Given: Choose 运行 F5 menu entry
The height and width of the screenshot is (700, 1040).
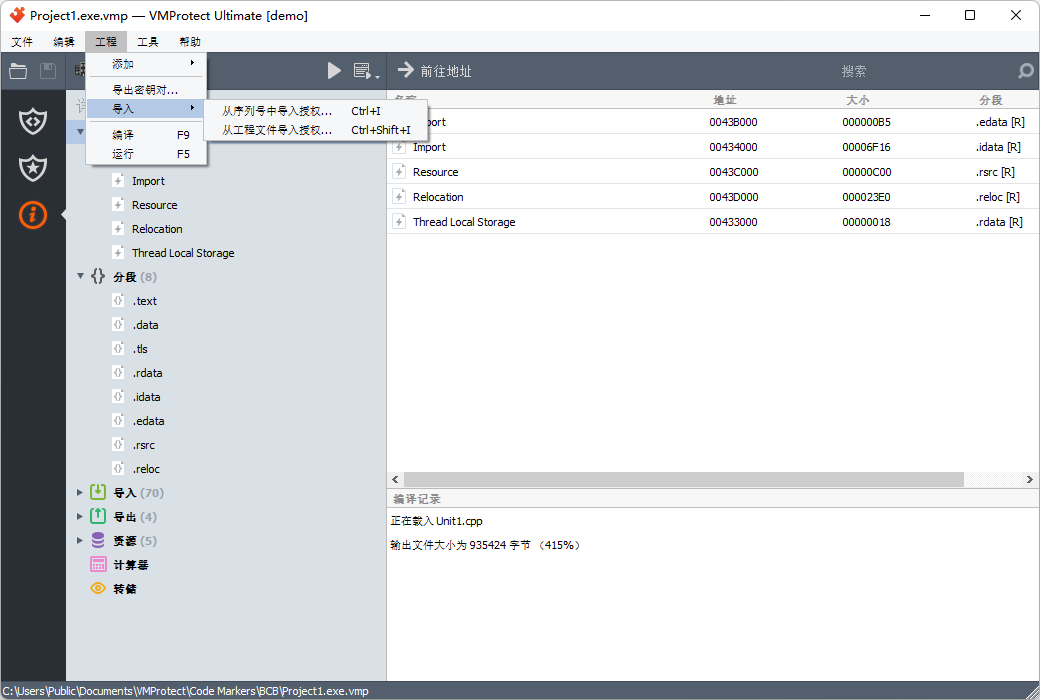Looking at the screenshot, I should coord(147,154).
